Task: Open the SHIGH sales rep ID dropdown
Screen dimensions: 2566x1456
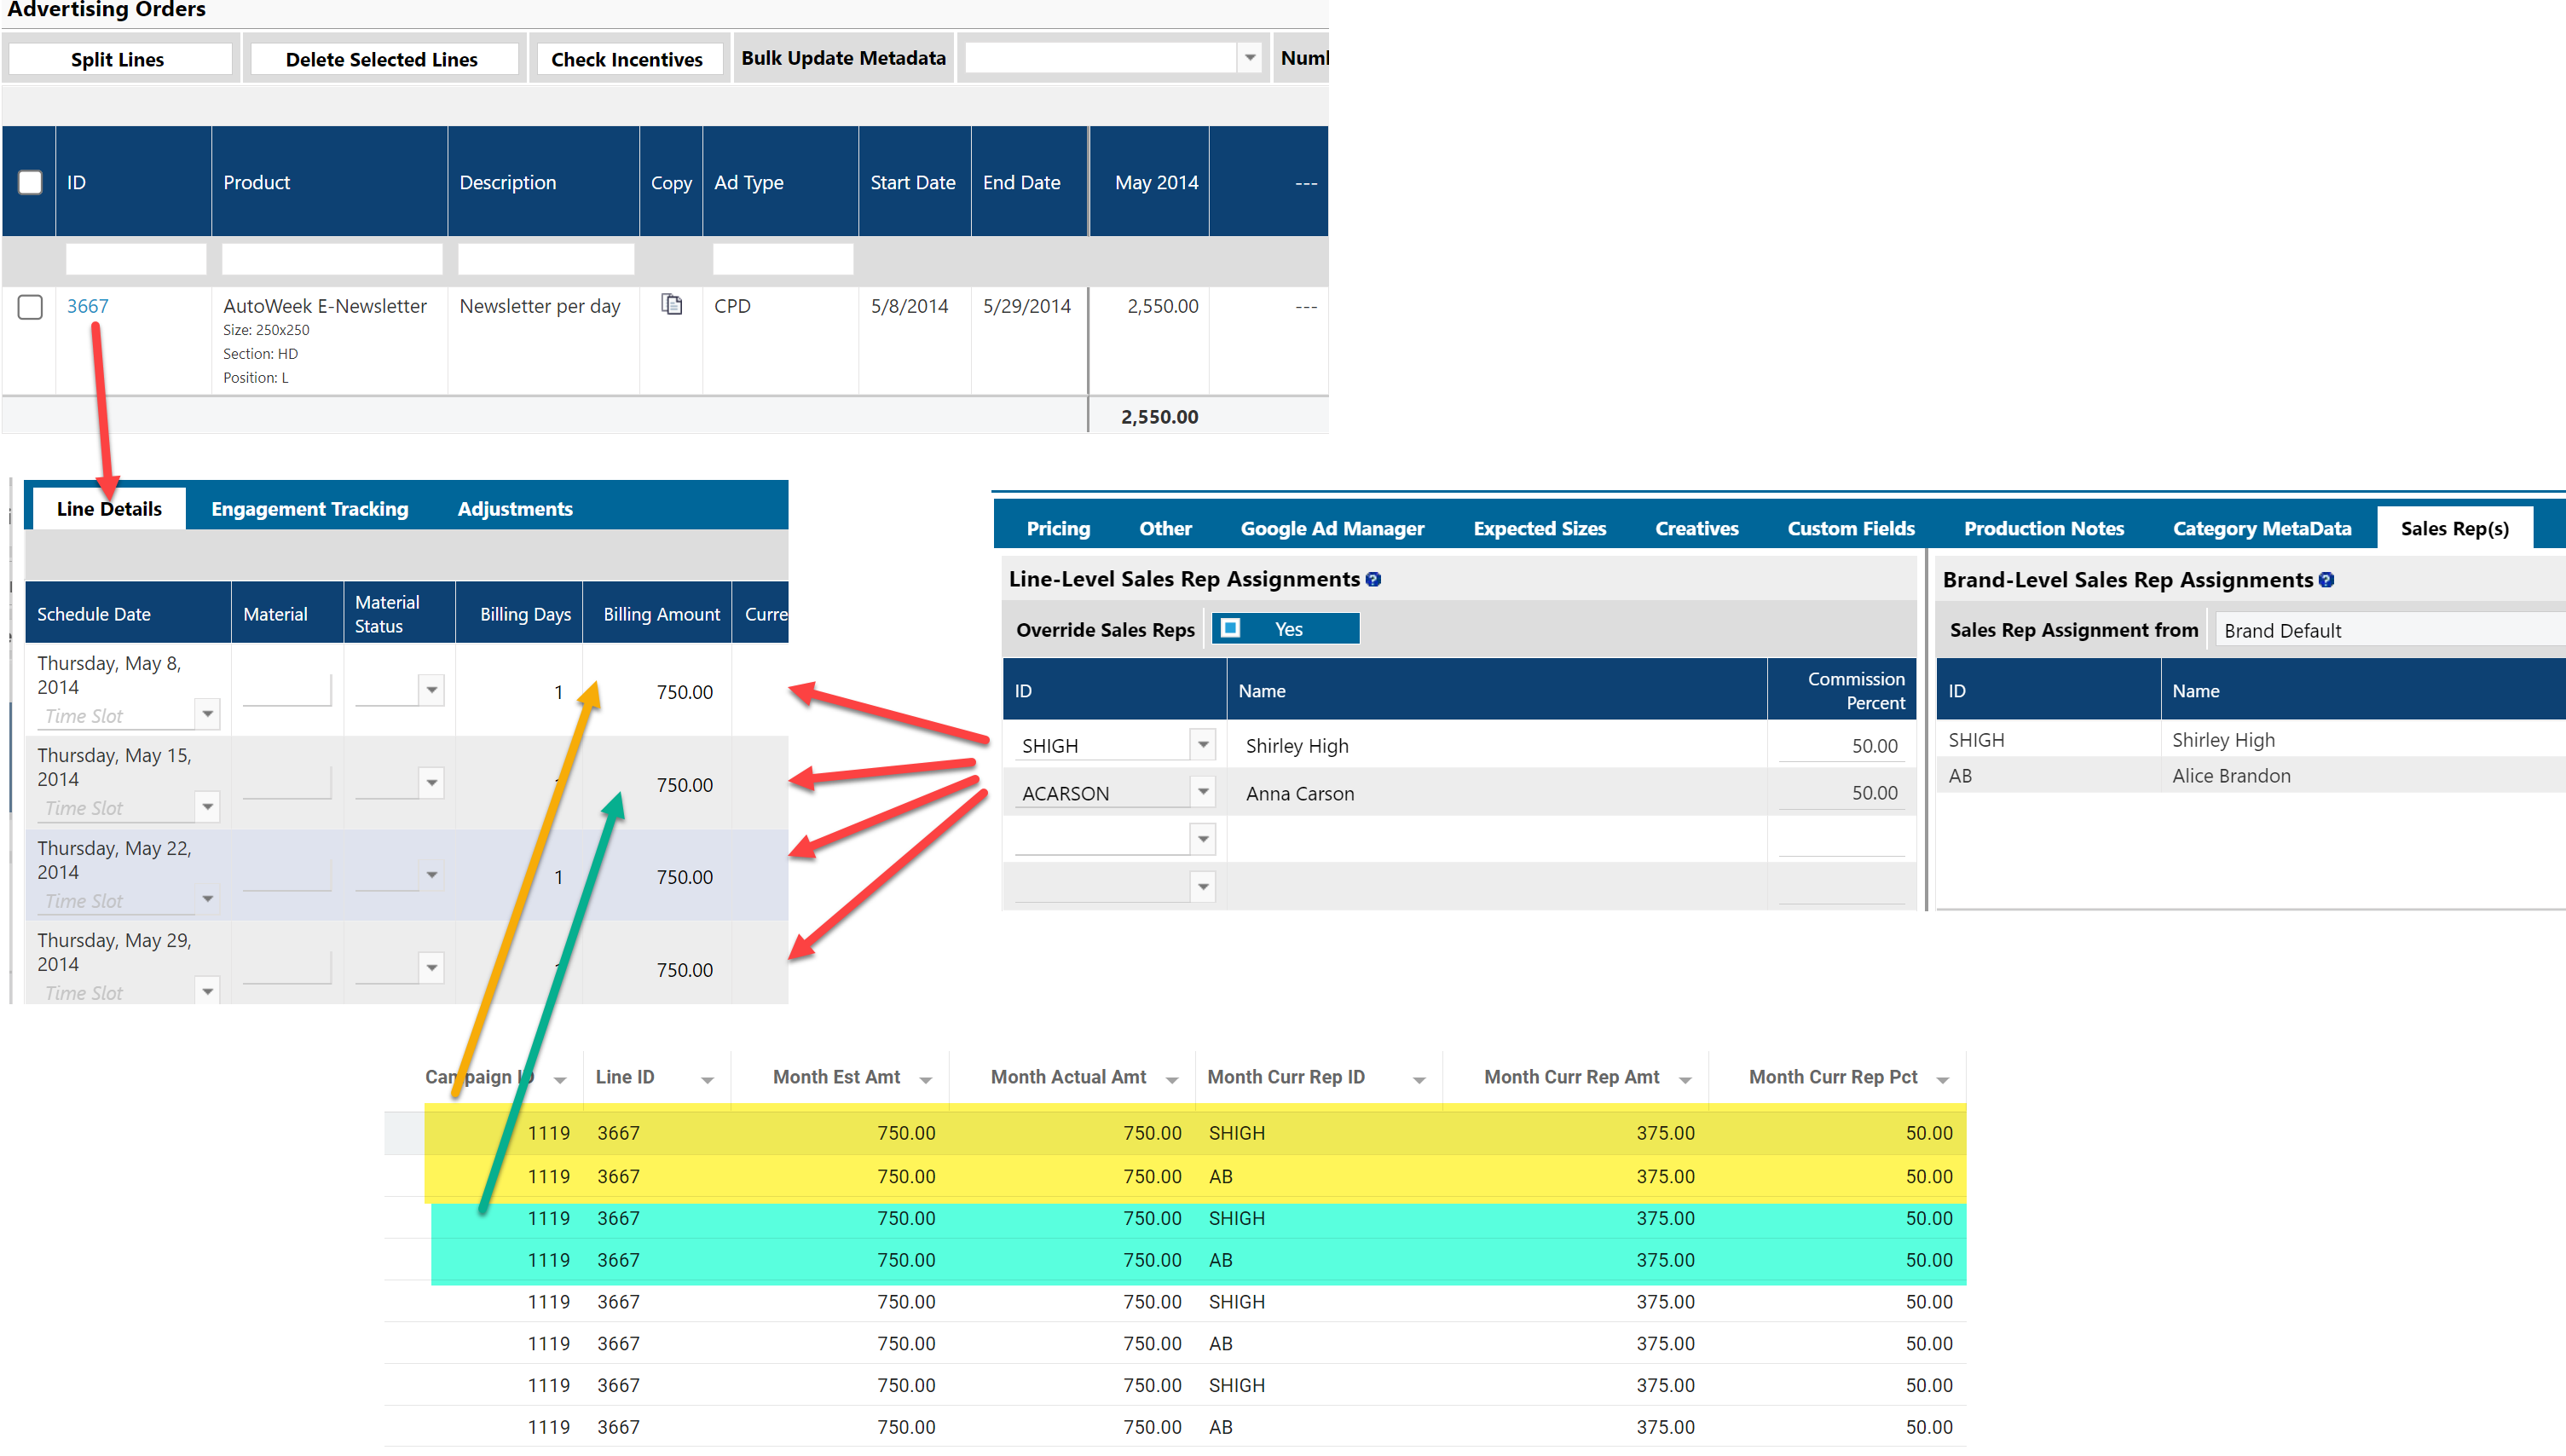Action: (x=1203, y=745)
